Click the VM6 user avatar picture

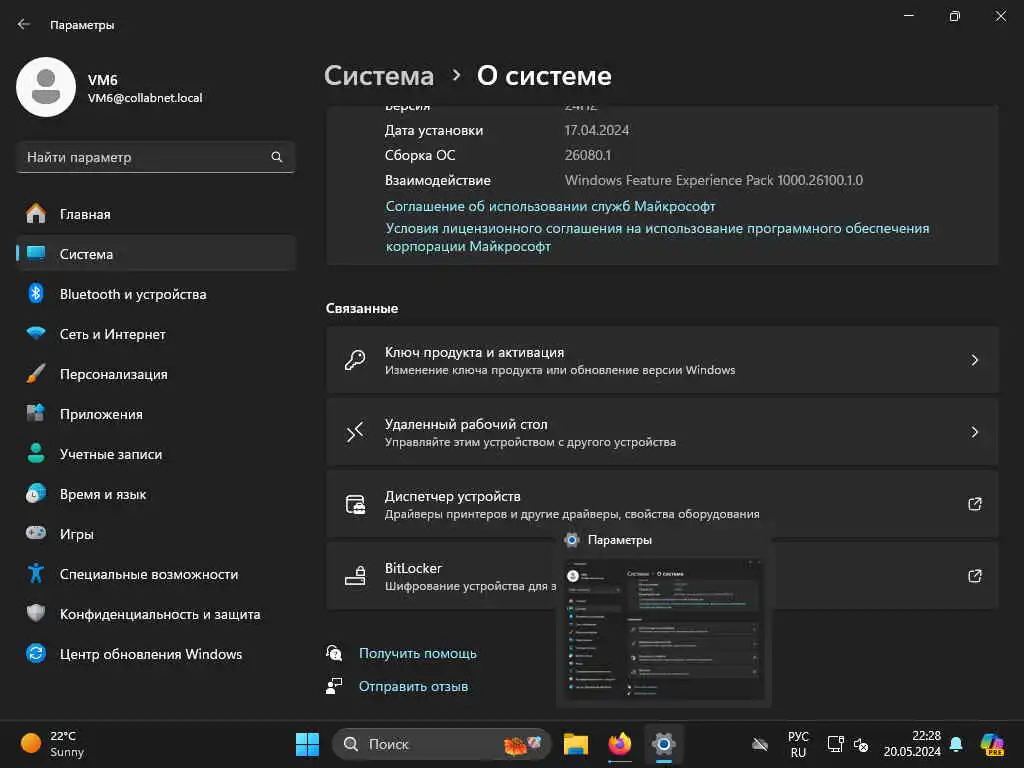coord(46,87)
